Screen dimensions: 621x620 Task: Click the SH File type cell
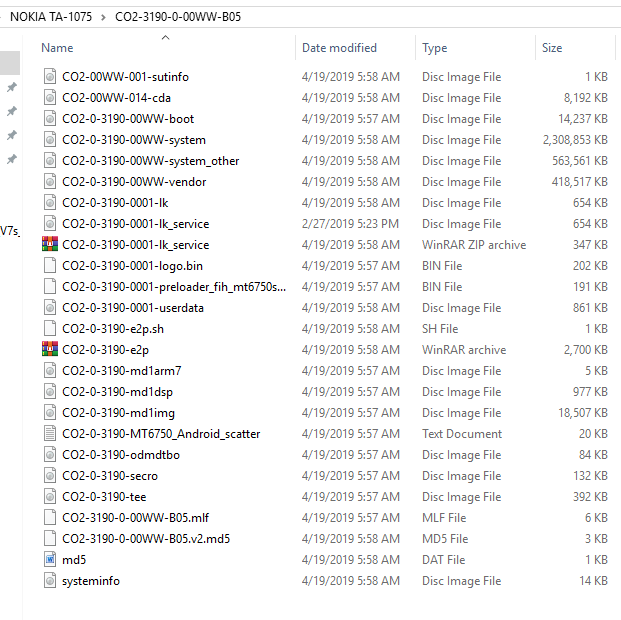[x=440, y=329]
